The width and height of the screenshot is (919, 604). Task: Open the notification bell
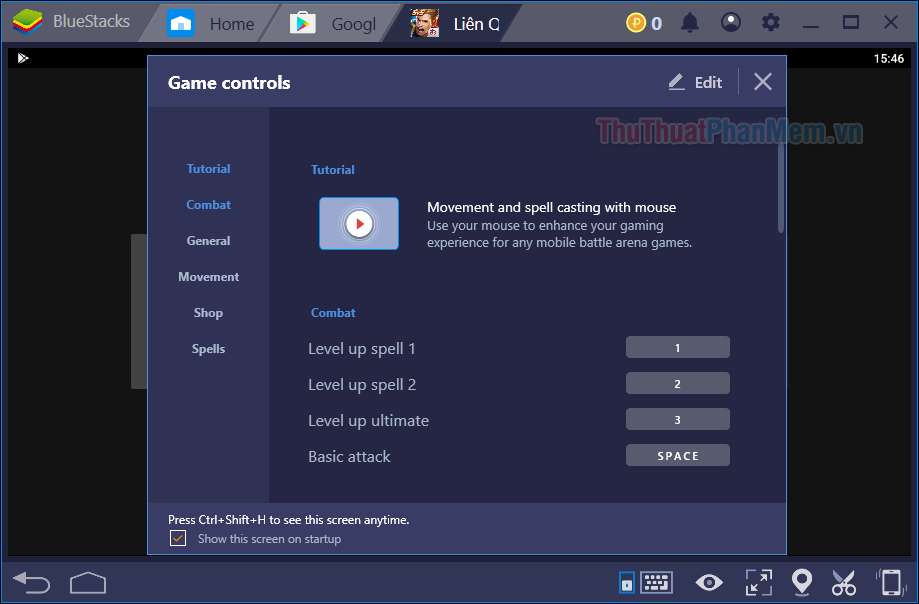[x=689, y=22]
